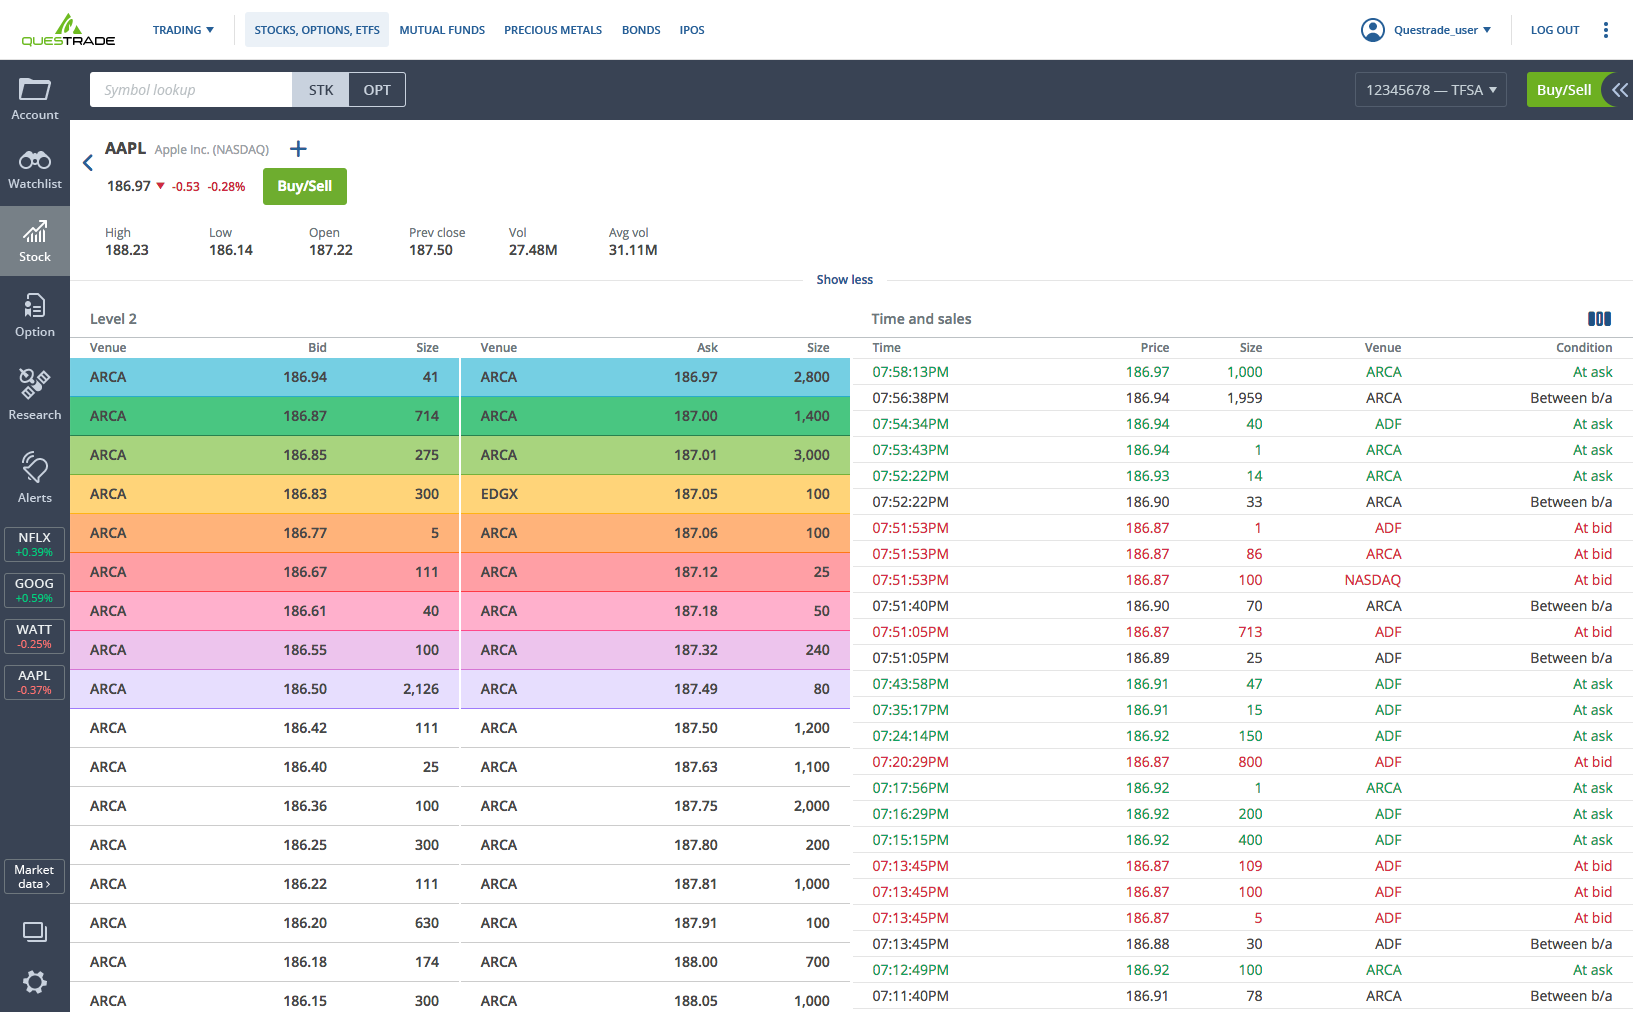Open the Alerts sidebar icon
Viewport: 1633px width, 1012px height.
pyautogui.click(x=35, y=477)
